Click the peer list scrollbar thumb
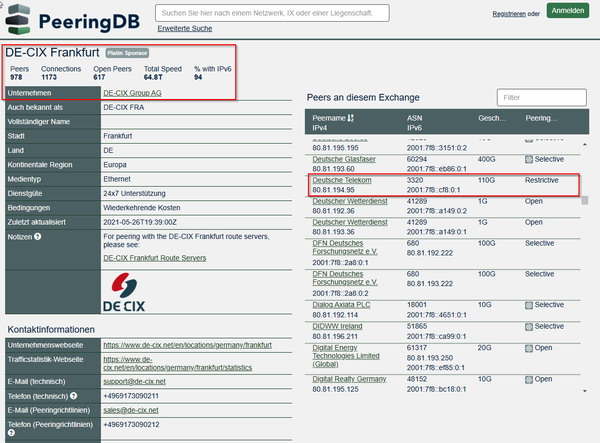The height and width of the screenshot is (443, 600). pyautogui.click(x=585, y=200)
